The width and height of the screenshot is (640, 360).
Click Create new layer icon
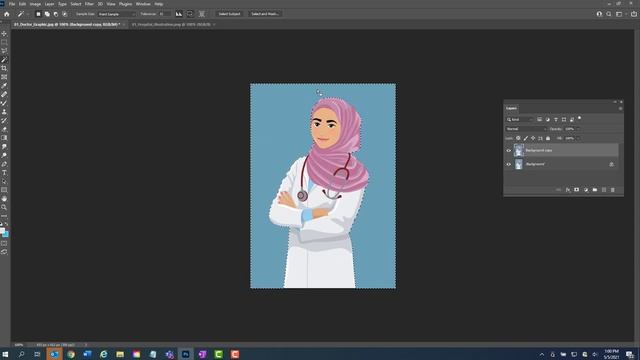(x=604, y=190)
